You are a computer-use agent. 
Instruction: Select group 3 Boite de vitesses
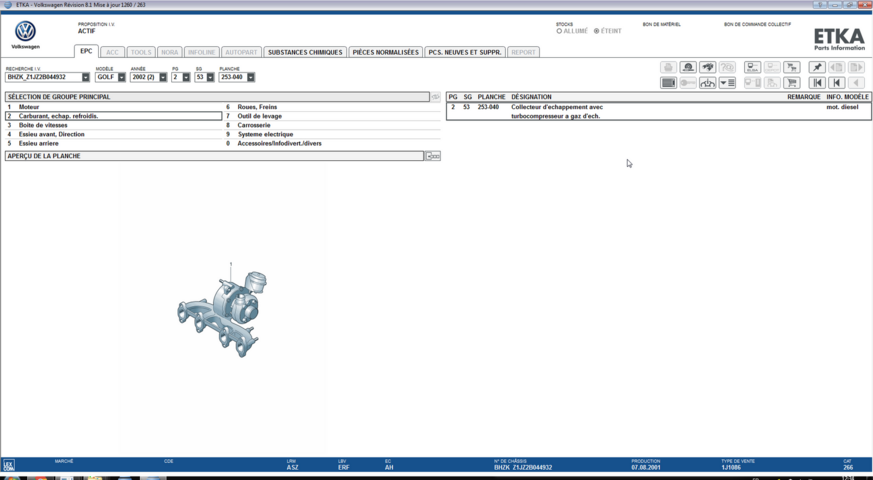(x=114, y=125)
